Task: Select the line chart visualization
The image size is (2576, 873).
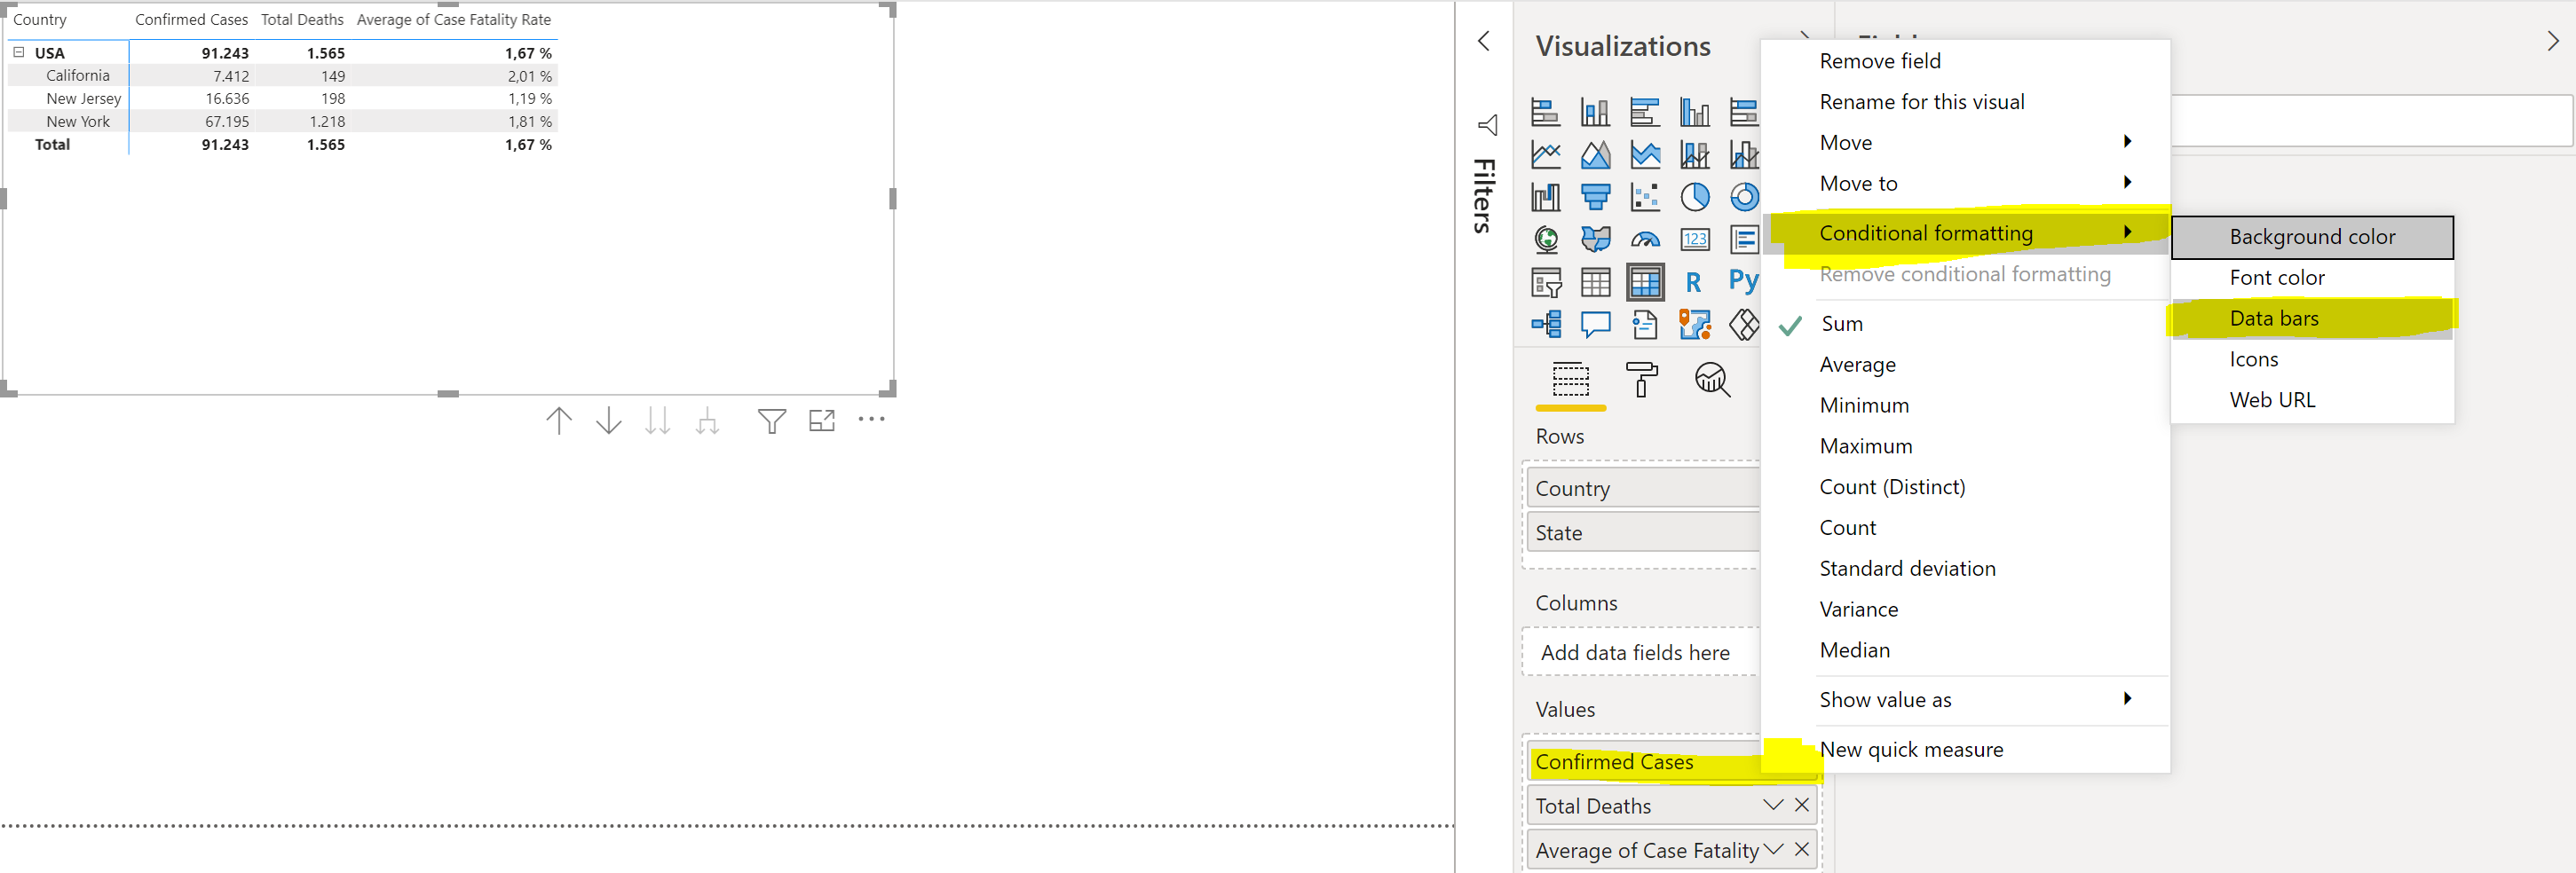Action: pyautogui.click(x=1545, y=155)
